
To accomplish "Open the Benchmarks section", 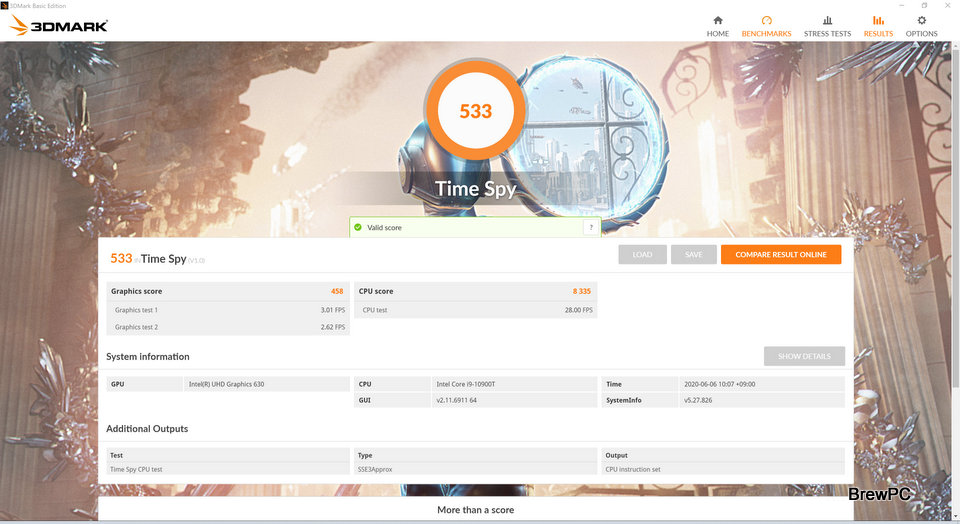I will click(x=766, y=26).
